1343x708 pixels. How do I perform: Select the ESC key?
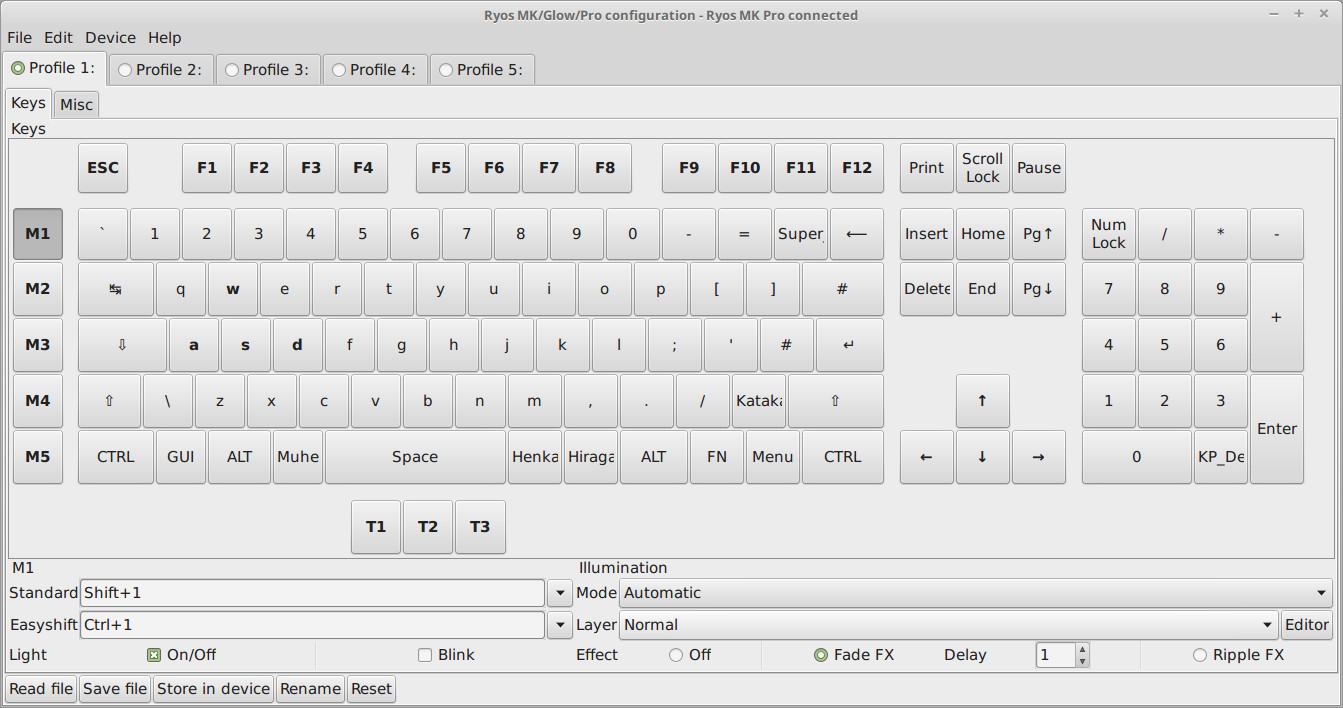click(103, 168)
